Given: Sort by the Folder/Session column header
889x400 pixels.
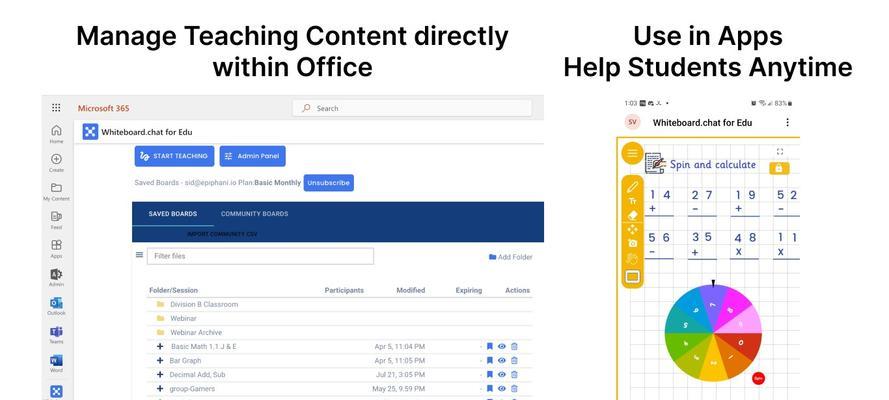Looking at the screenshot, I should tap(173, 290).
